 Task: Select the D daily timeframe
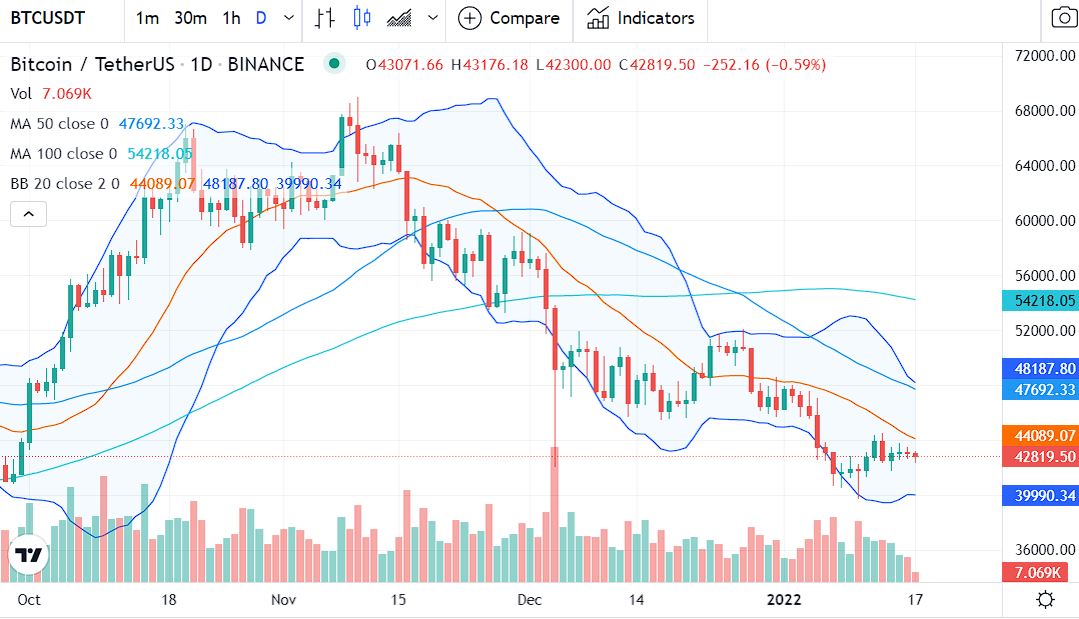click(x=261, y=18)
